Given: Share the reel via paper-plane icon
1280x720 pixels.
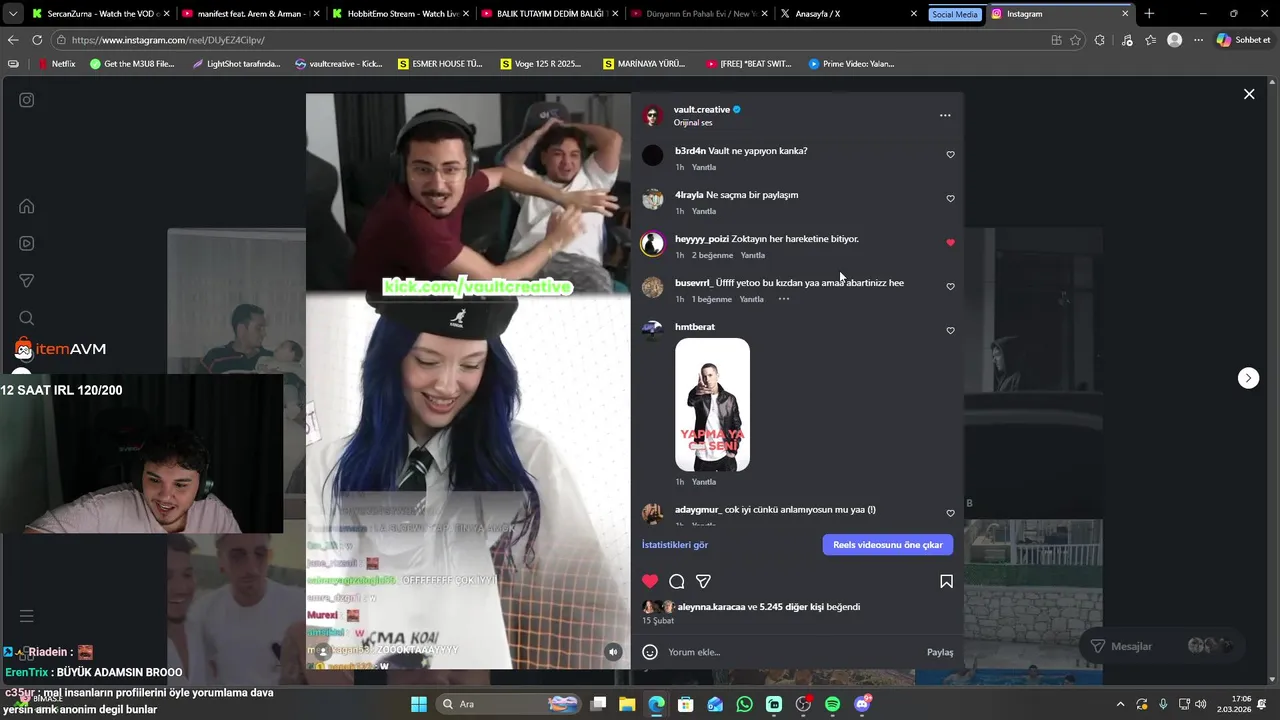Looking at the screenshot, I should click(703, 581).
